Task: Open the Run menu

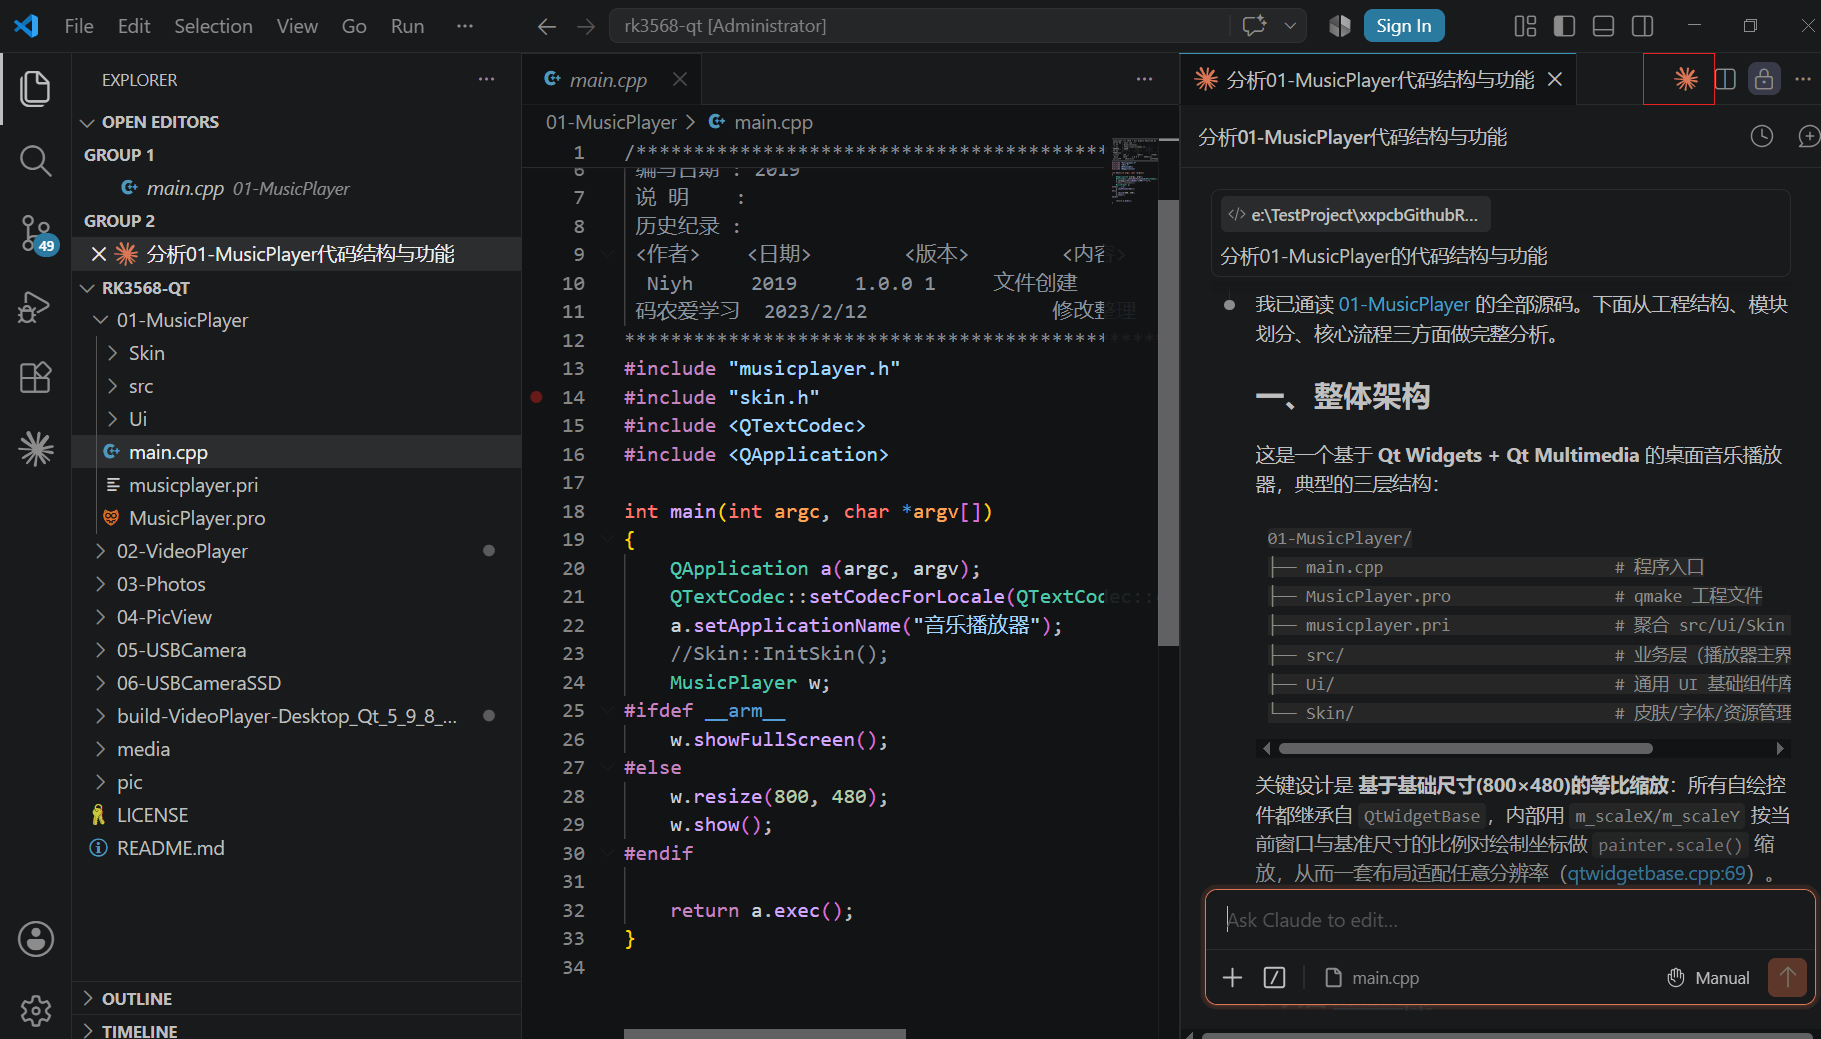Action: point(407,26)
